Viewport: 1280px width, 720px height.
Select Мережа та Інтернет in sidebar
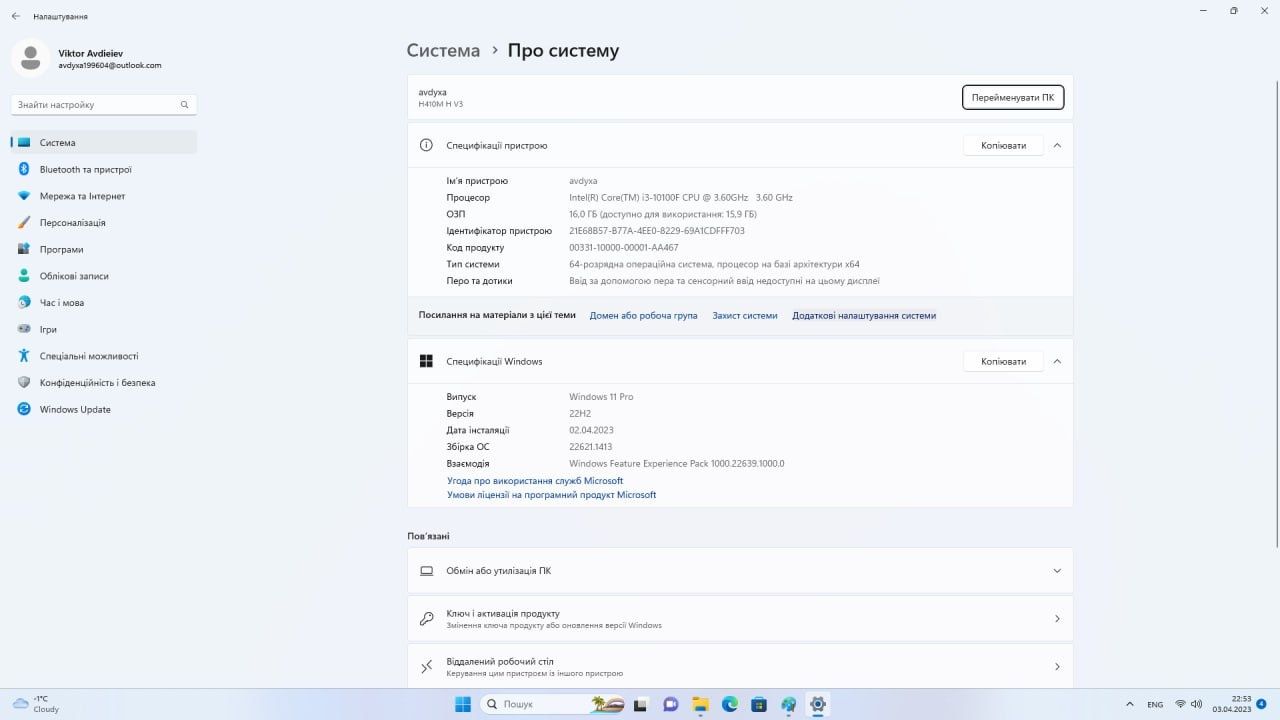[x=104, y=196]
